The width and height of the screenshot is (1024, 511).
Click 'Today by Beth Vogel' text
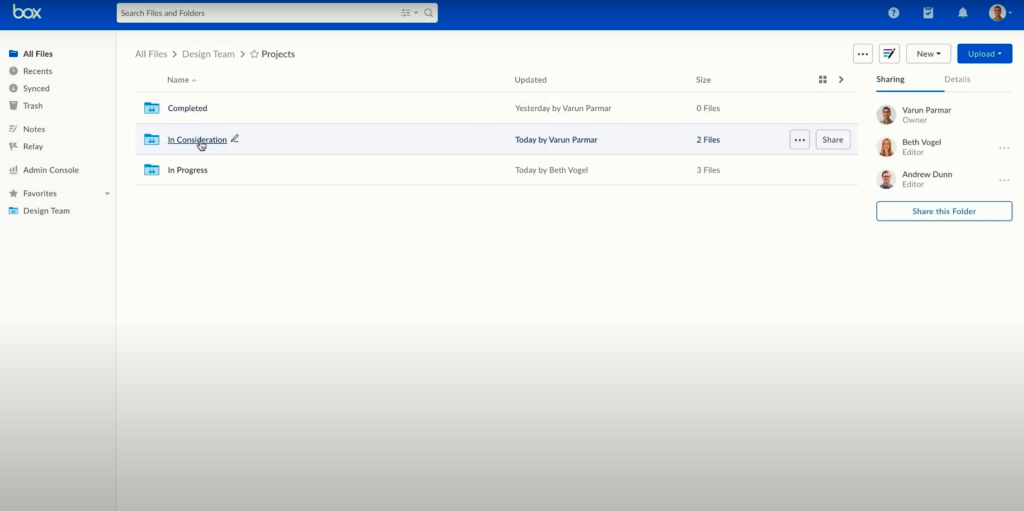(551, 170)
